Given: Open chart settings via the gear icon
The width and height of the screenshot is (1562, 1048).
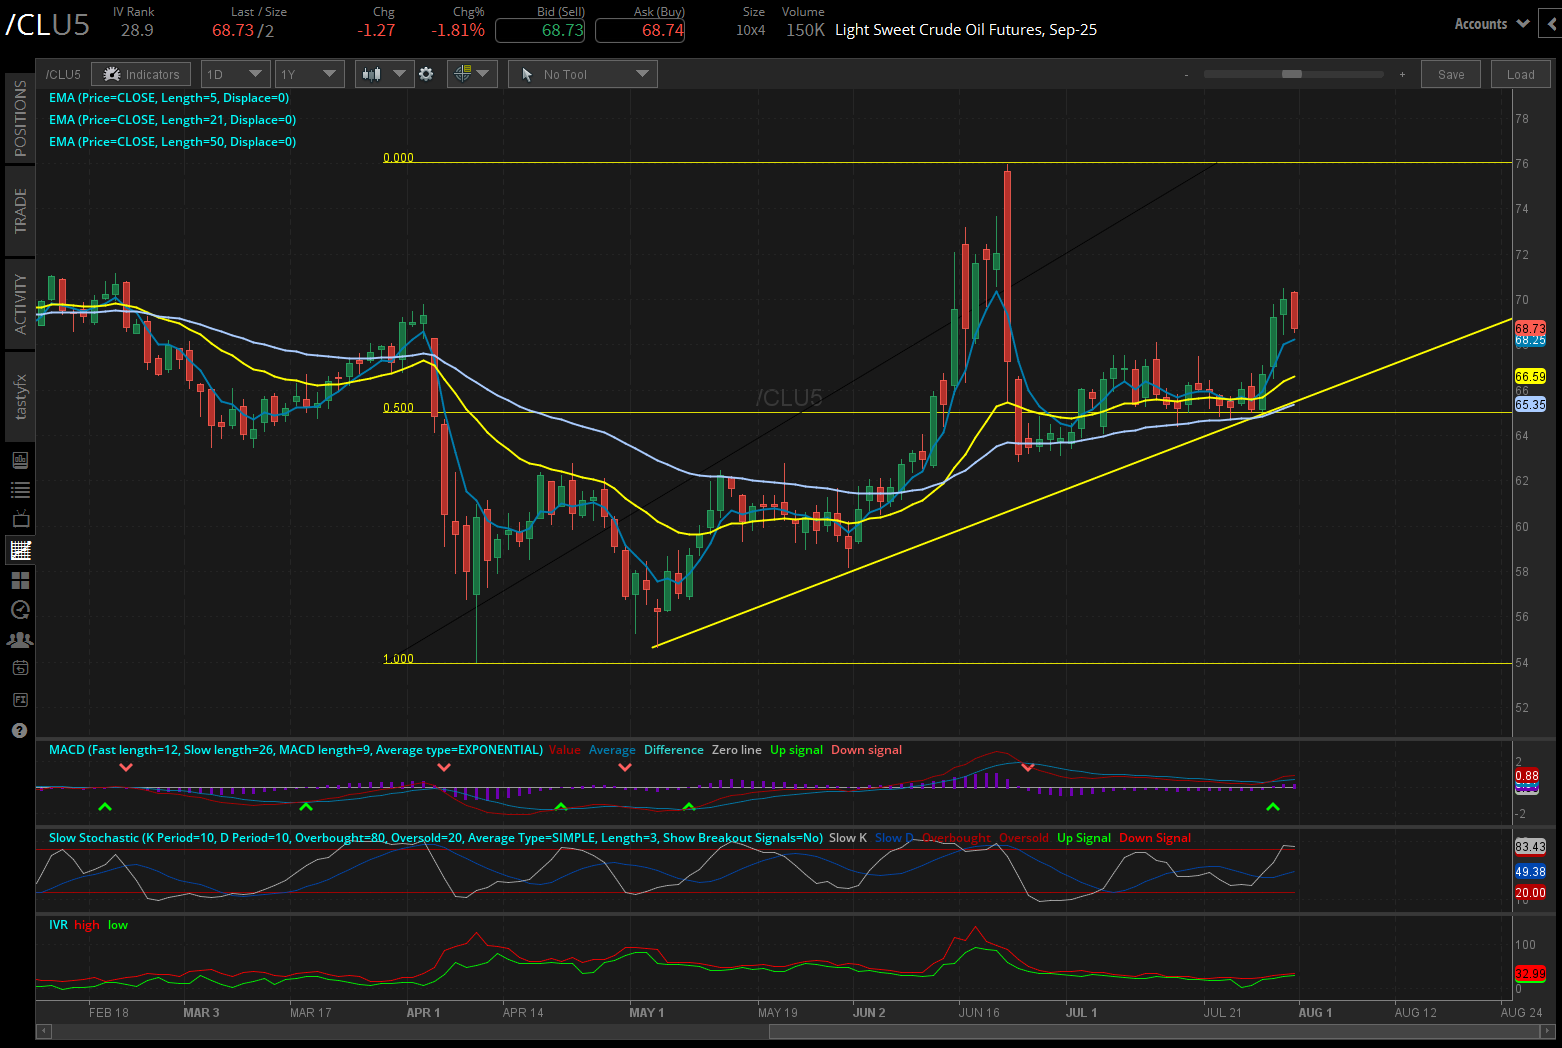Looking at the screenshot, I should (427, 73).
